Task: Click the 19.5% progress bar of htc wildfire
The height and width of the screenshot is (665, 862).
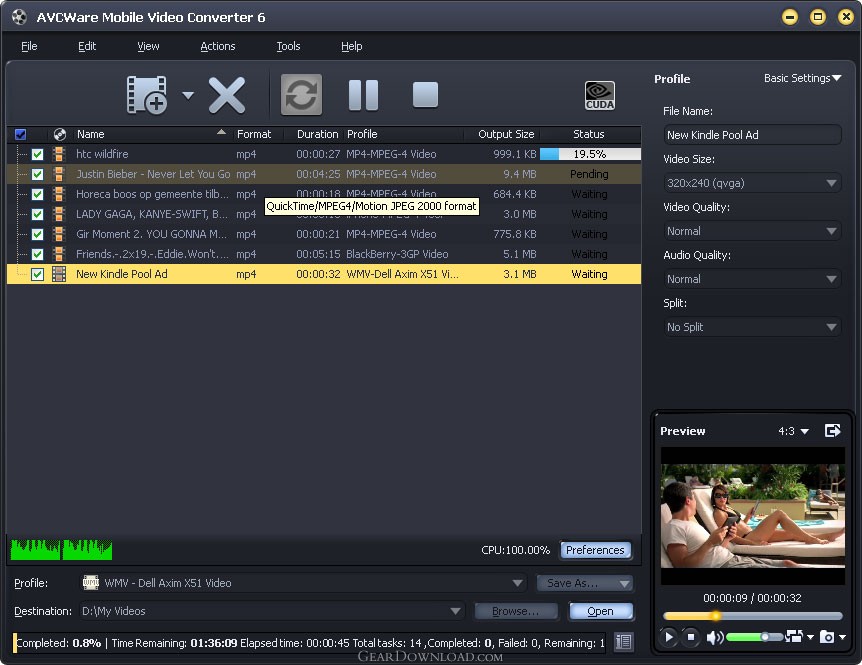Action: [590, 154]
